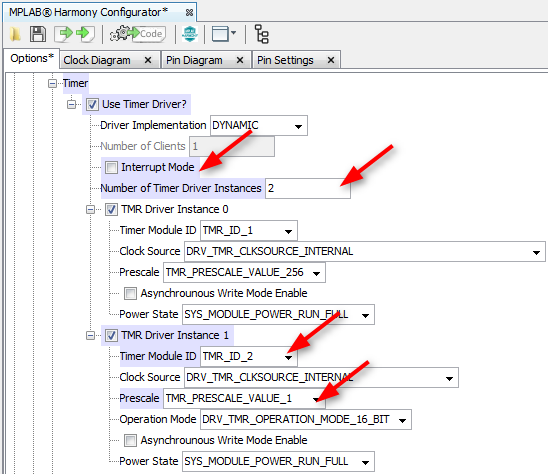548x474 pixels.
Task: Click the disabled Number of Clients field
Action: tap(232, 146)
